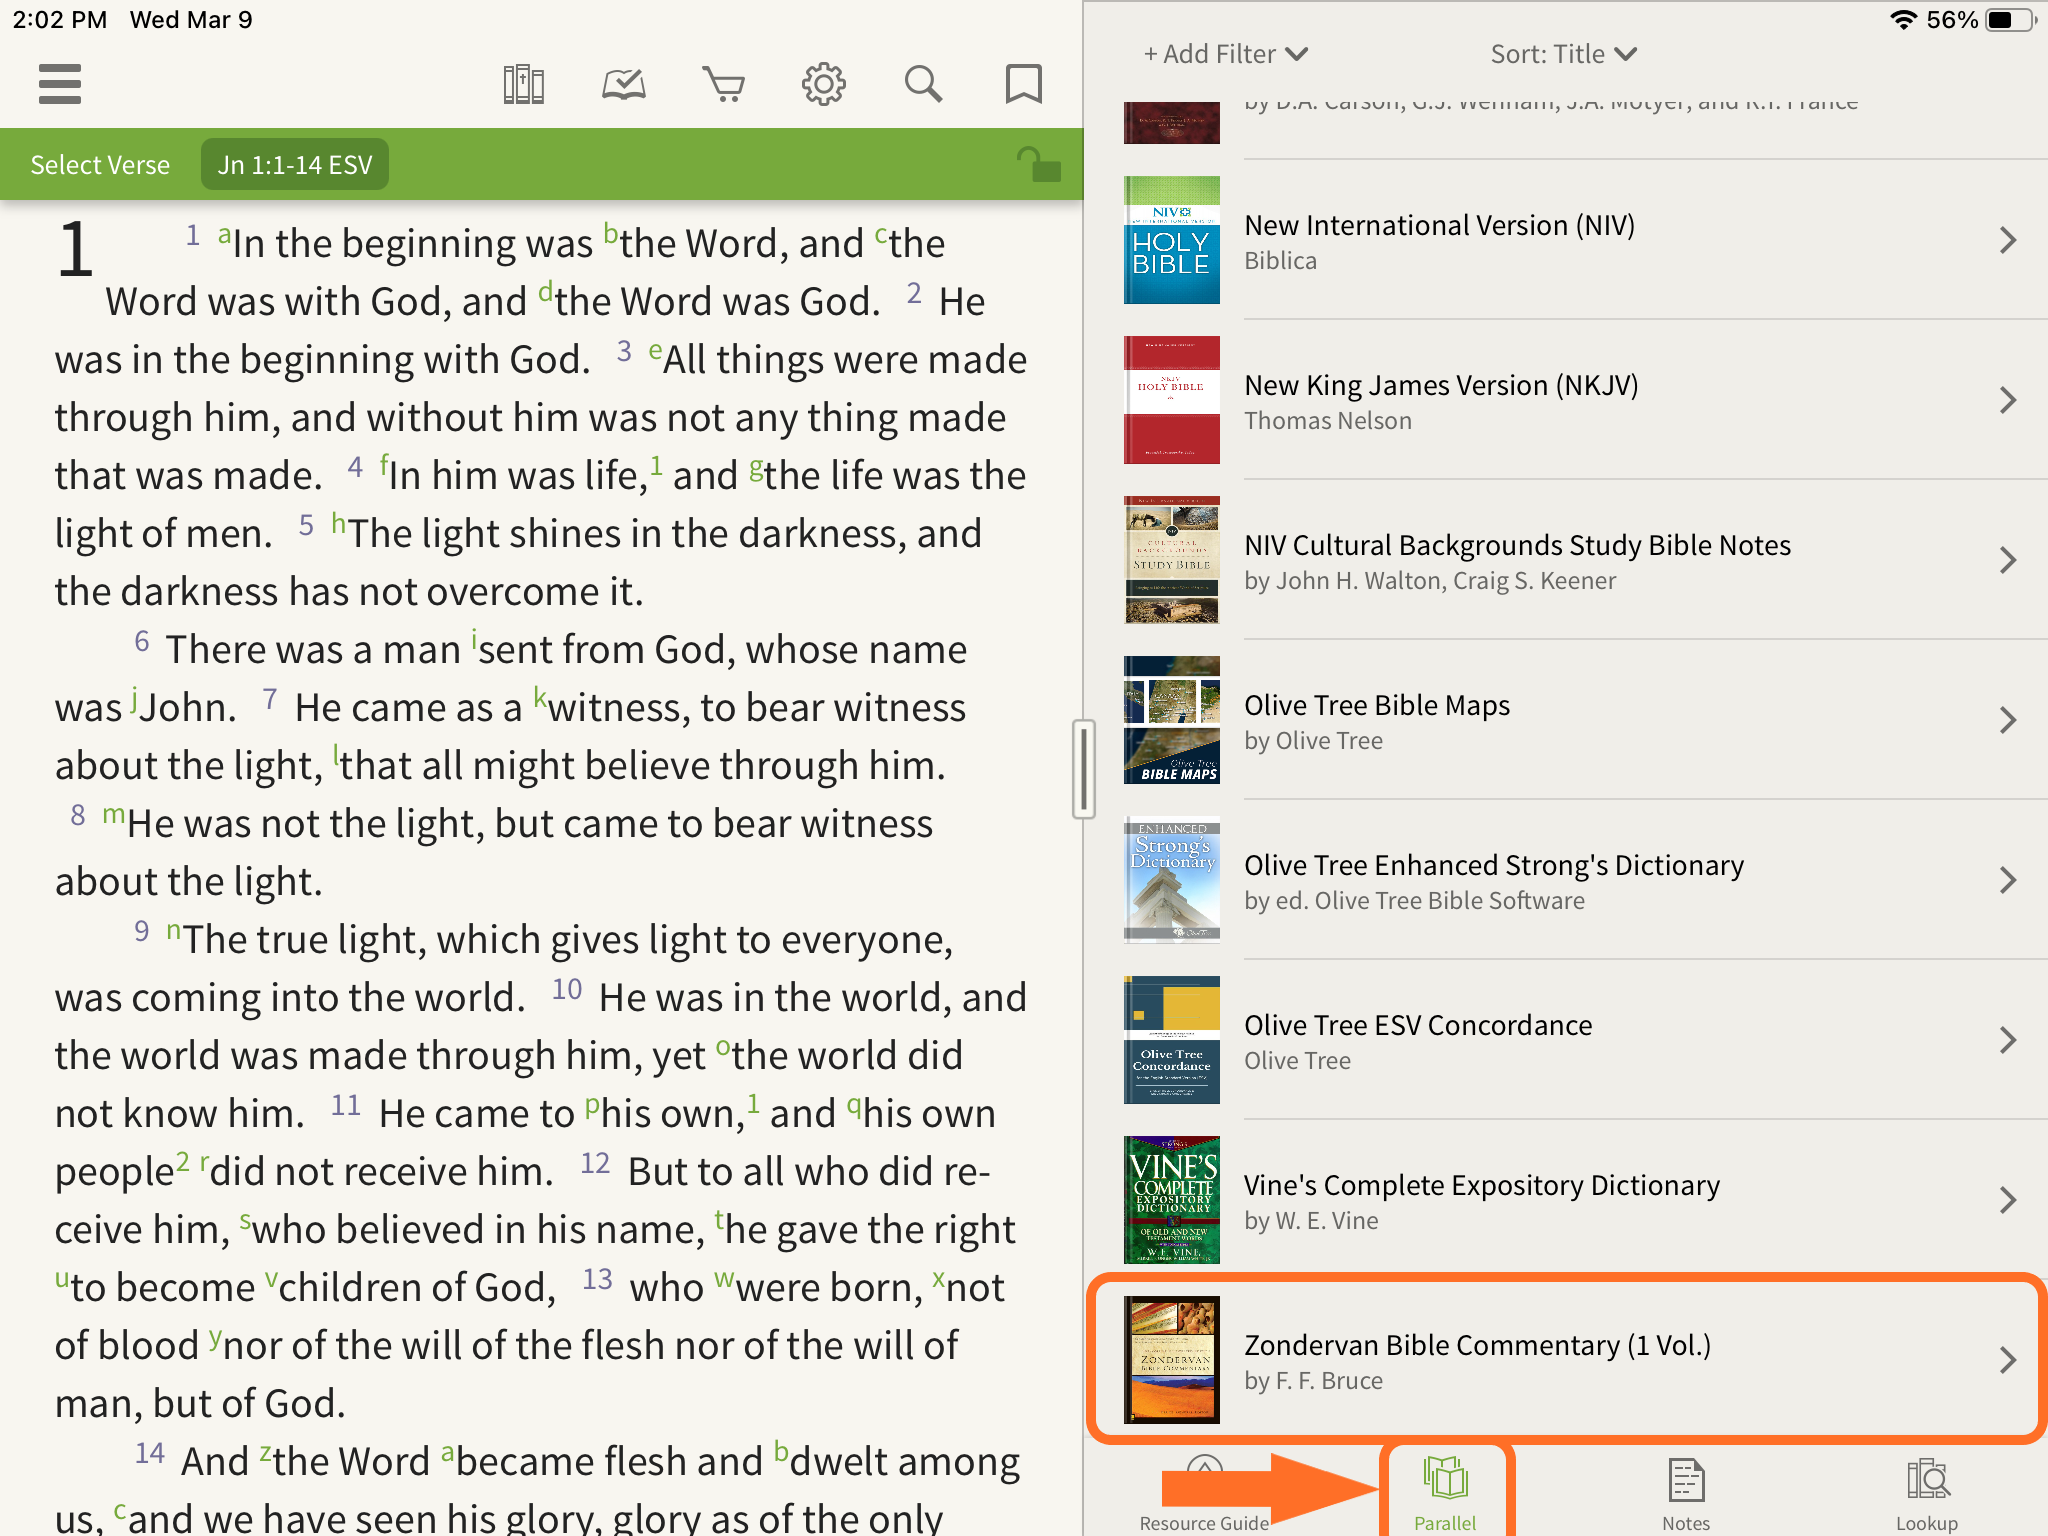Open the settings gear

click(824, 84)
